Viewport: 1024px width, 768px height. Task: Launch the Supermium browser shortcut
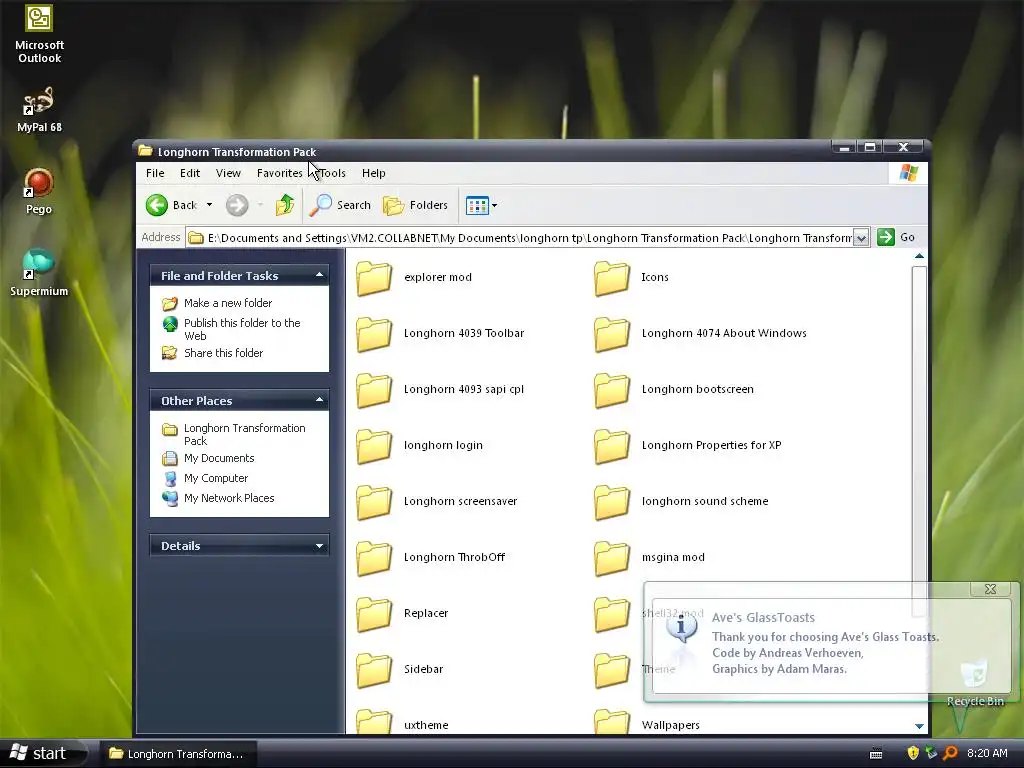pyautogui.click(x=39, y=273)
